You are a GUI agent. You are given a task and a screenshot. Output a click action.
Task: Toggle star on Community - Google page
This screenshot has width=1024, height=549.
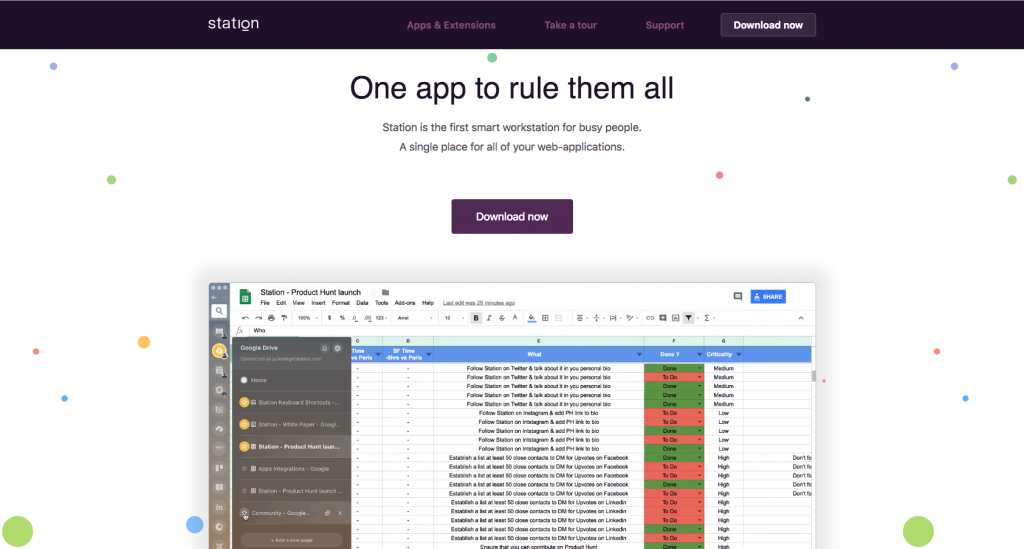point(244,513)
